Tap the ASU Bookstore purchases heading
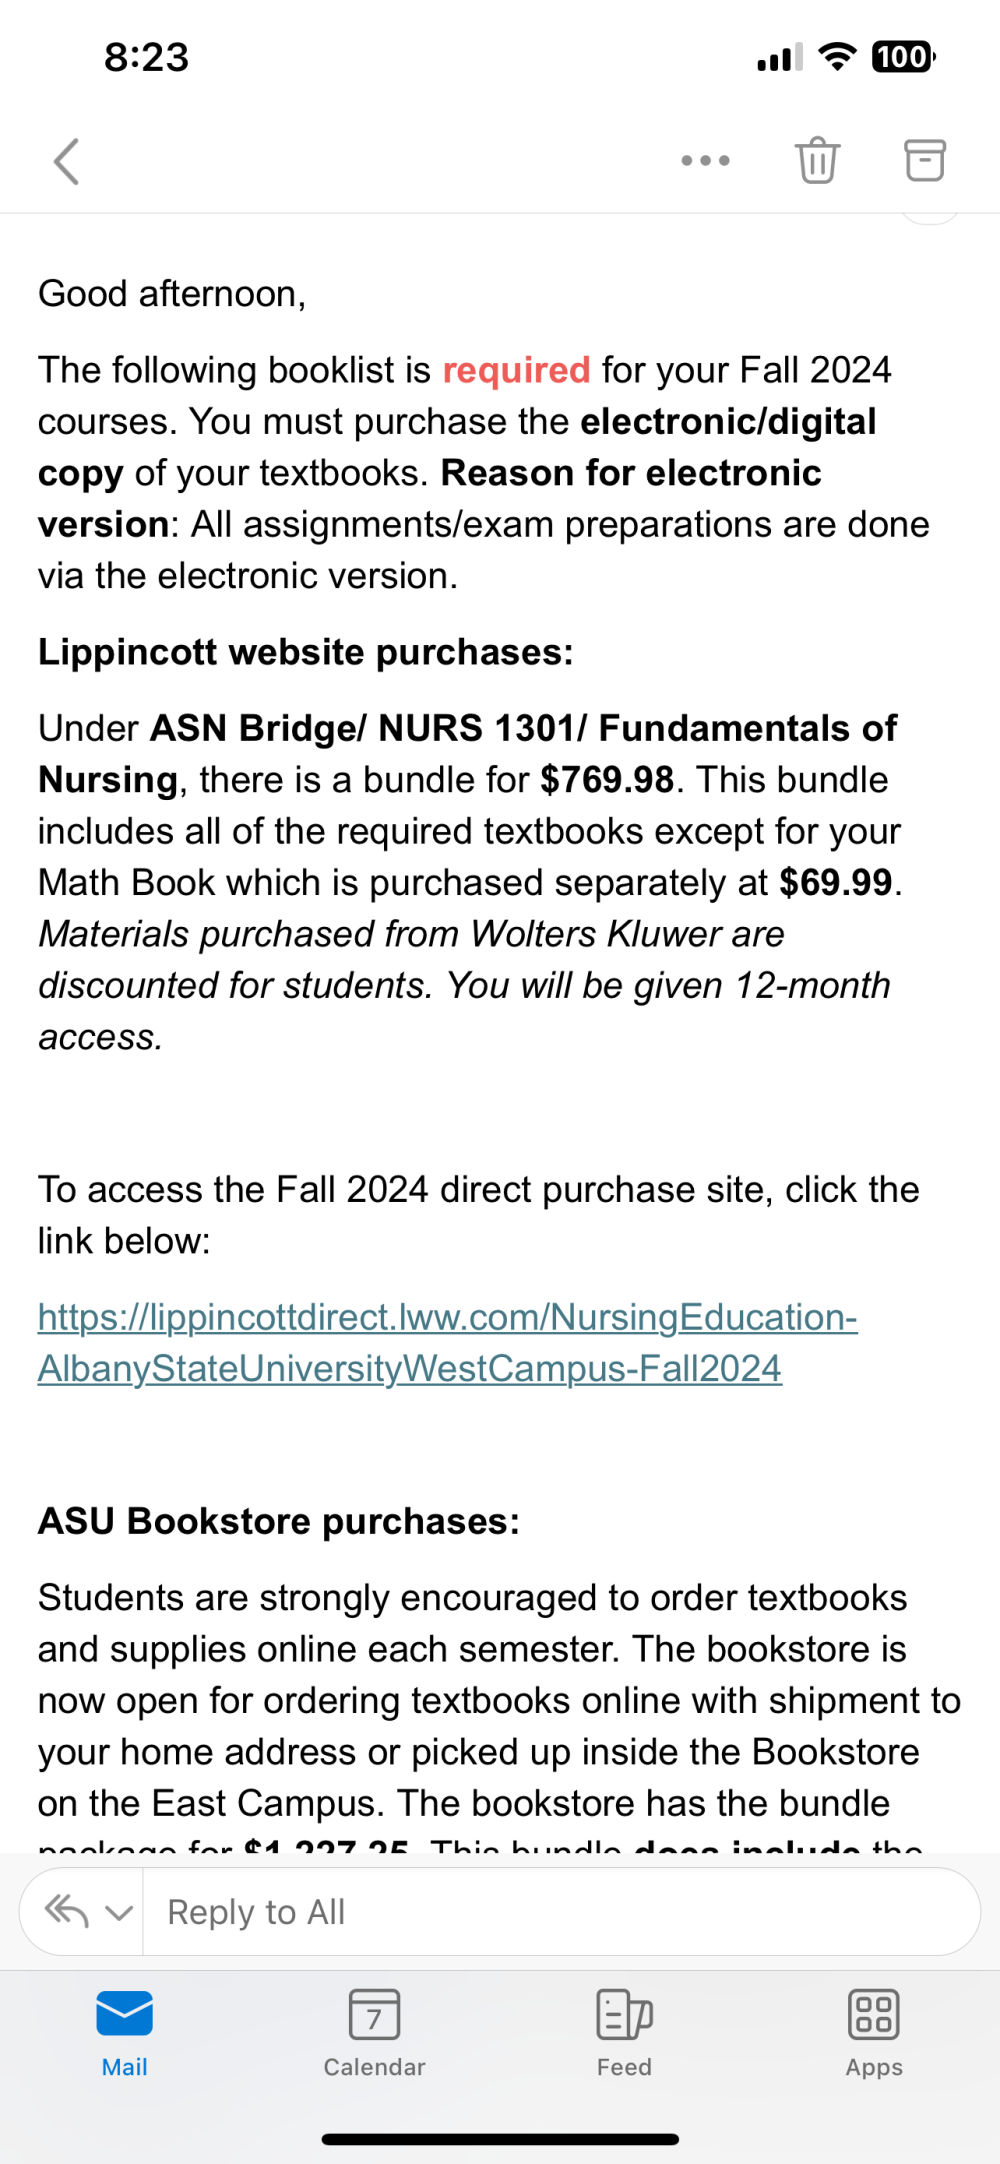 pyautogui.click(x=279, y=1521)
